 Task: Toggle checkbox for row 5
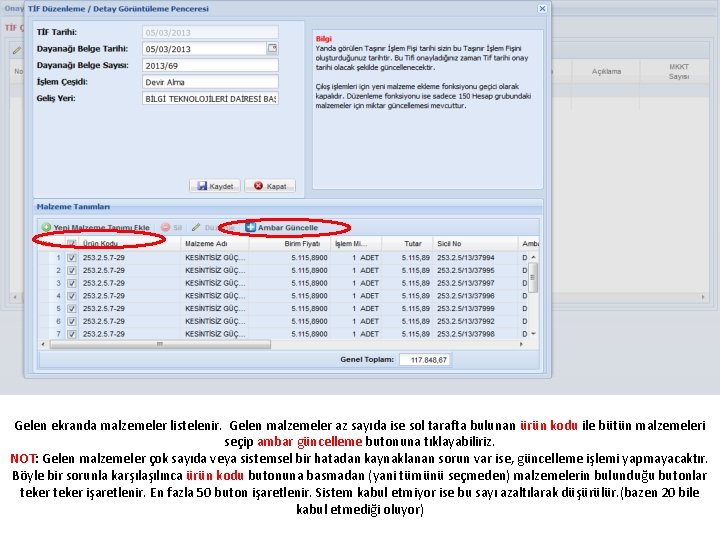coord(72,309)
